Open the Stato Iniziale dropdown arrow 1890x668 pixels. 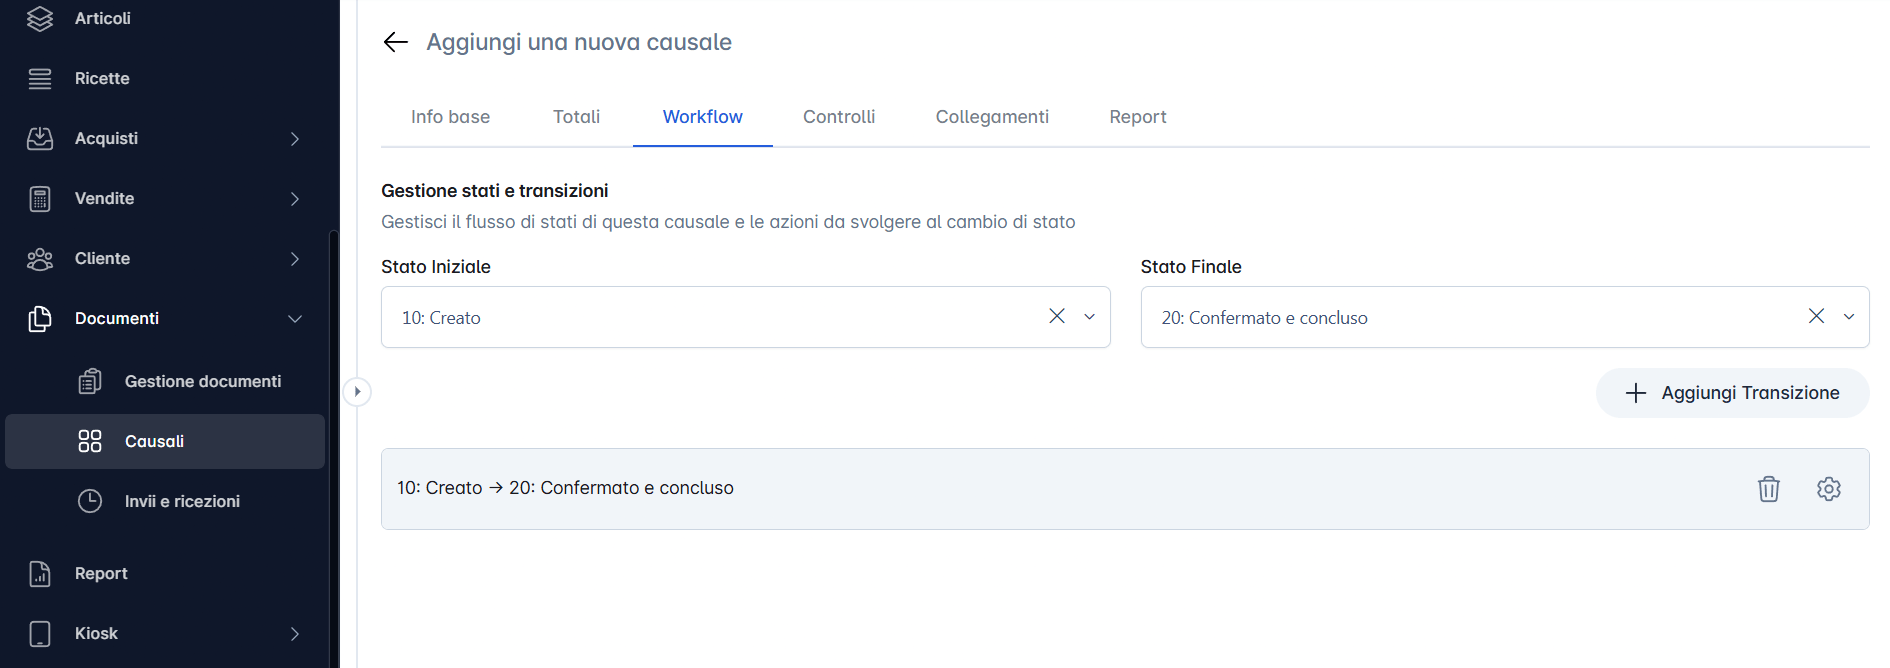tap(1090, 317)
